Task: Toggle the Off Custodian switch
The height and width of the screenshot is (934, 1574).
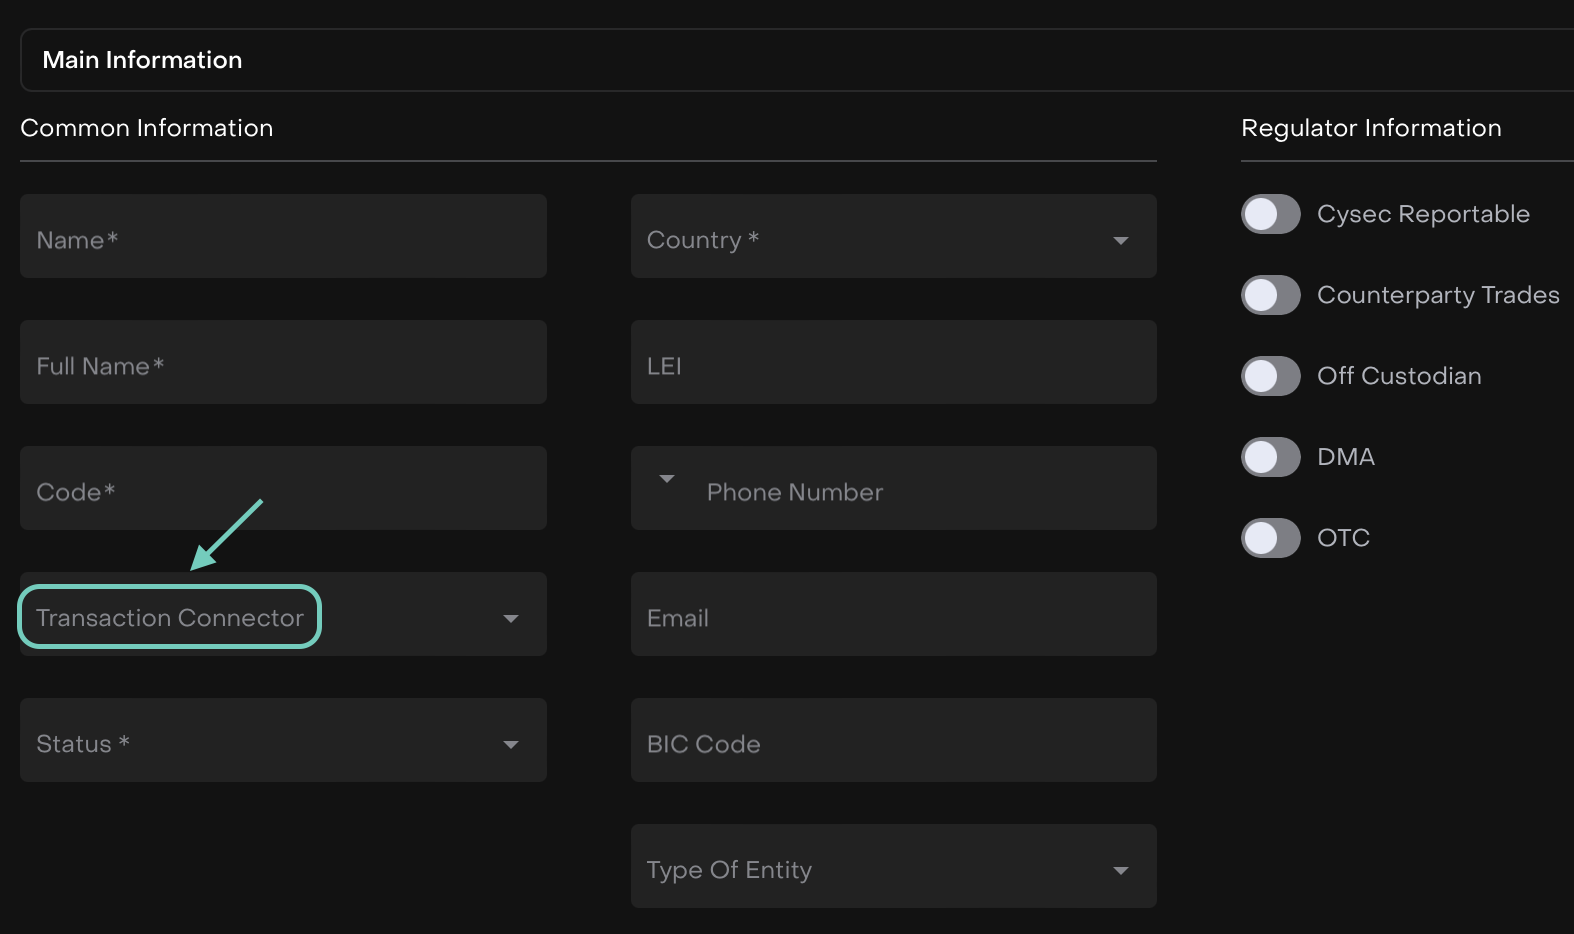Action: (1270, 376)
